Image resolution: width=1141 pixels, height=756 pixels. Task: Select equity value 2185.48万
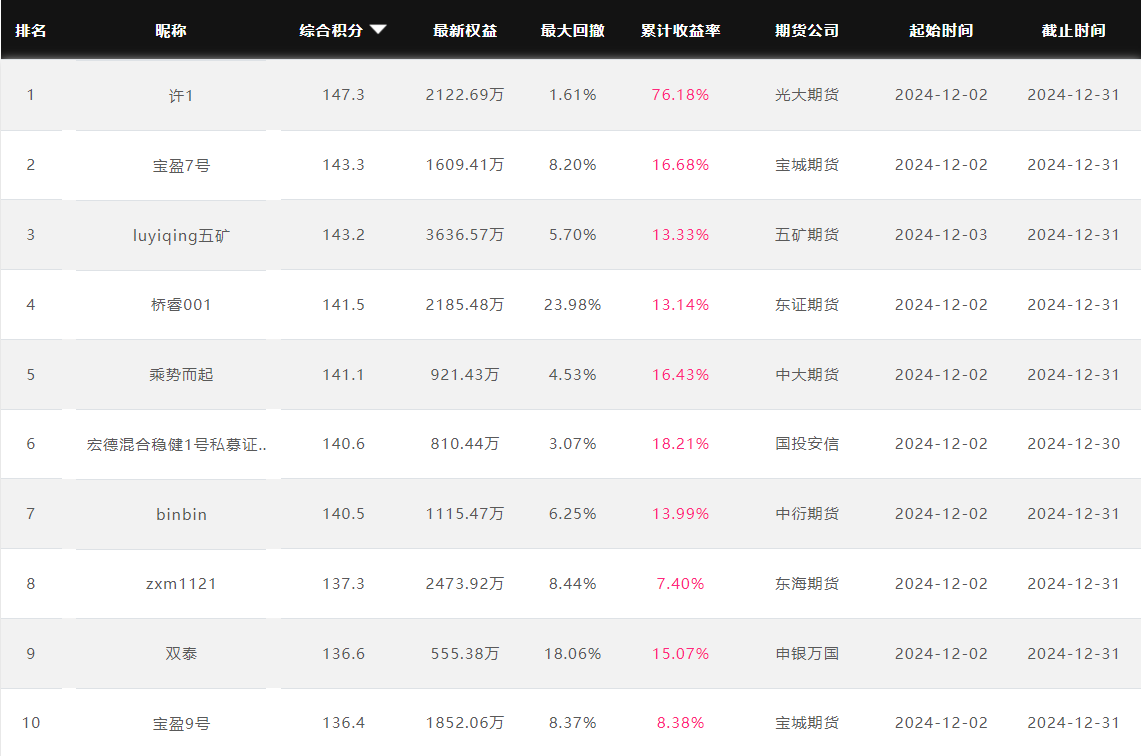(465, 304)
